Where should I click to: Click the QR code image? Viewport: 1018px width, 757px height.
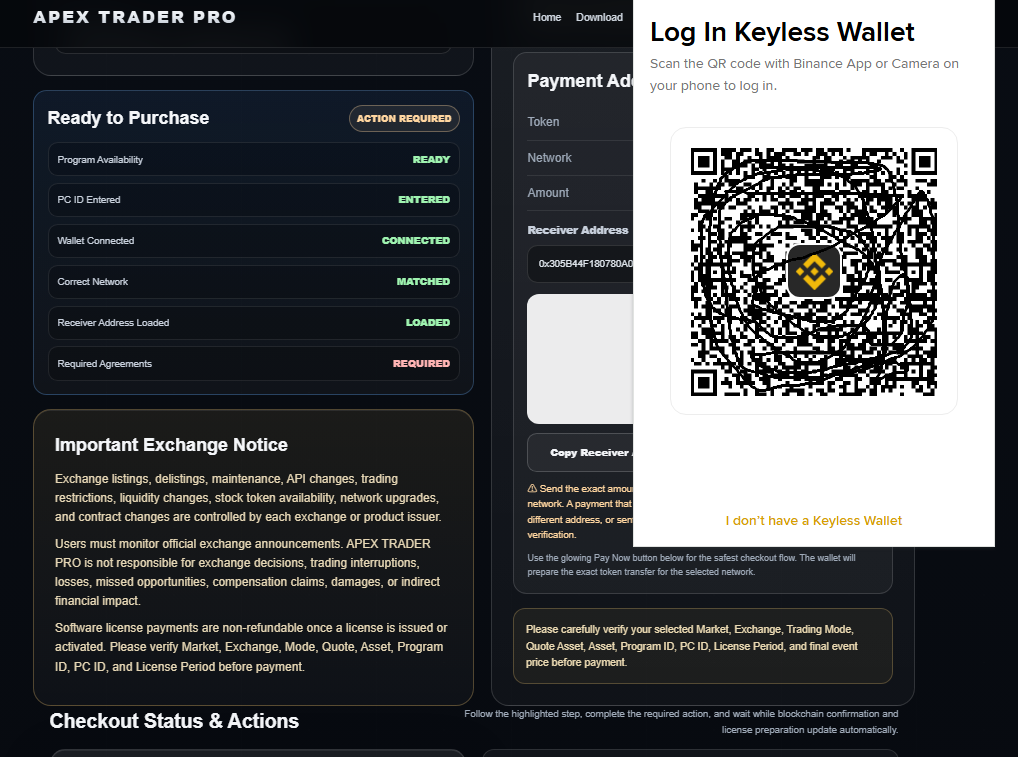point(813,271)
